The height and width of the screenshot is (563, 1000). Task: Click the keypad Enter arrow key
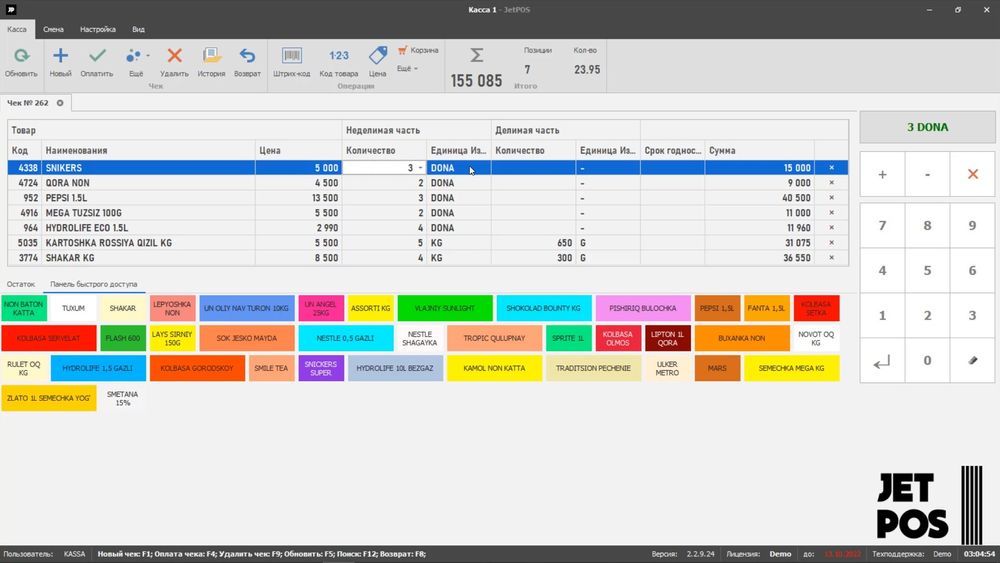pos(882,361)
